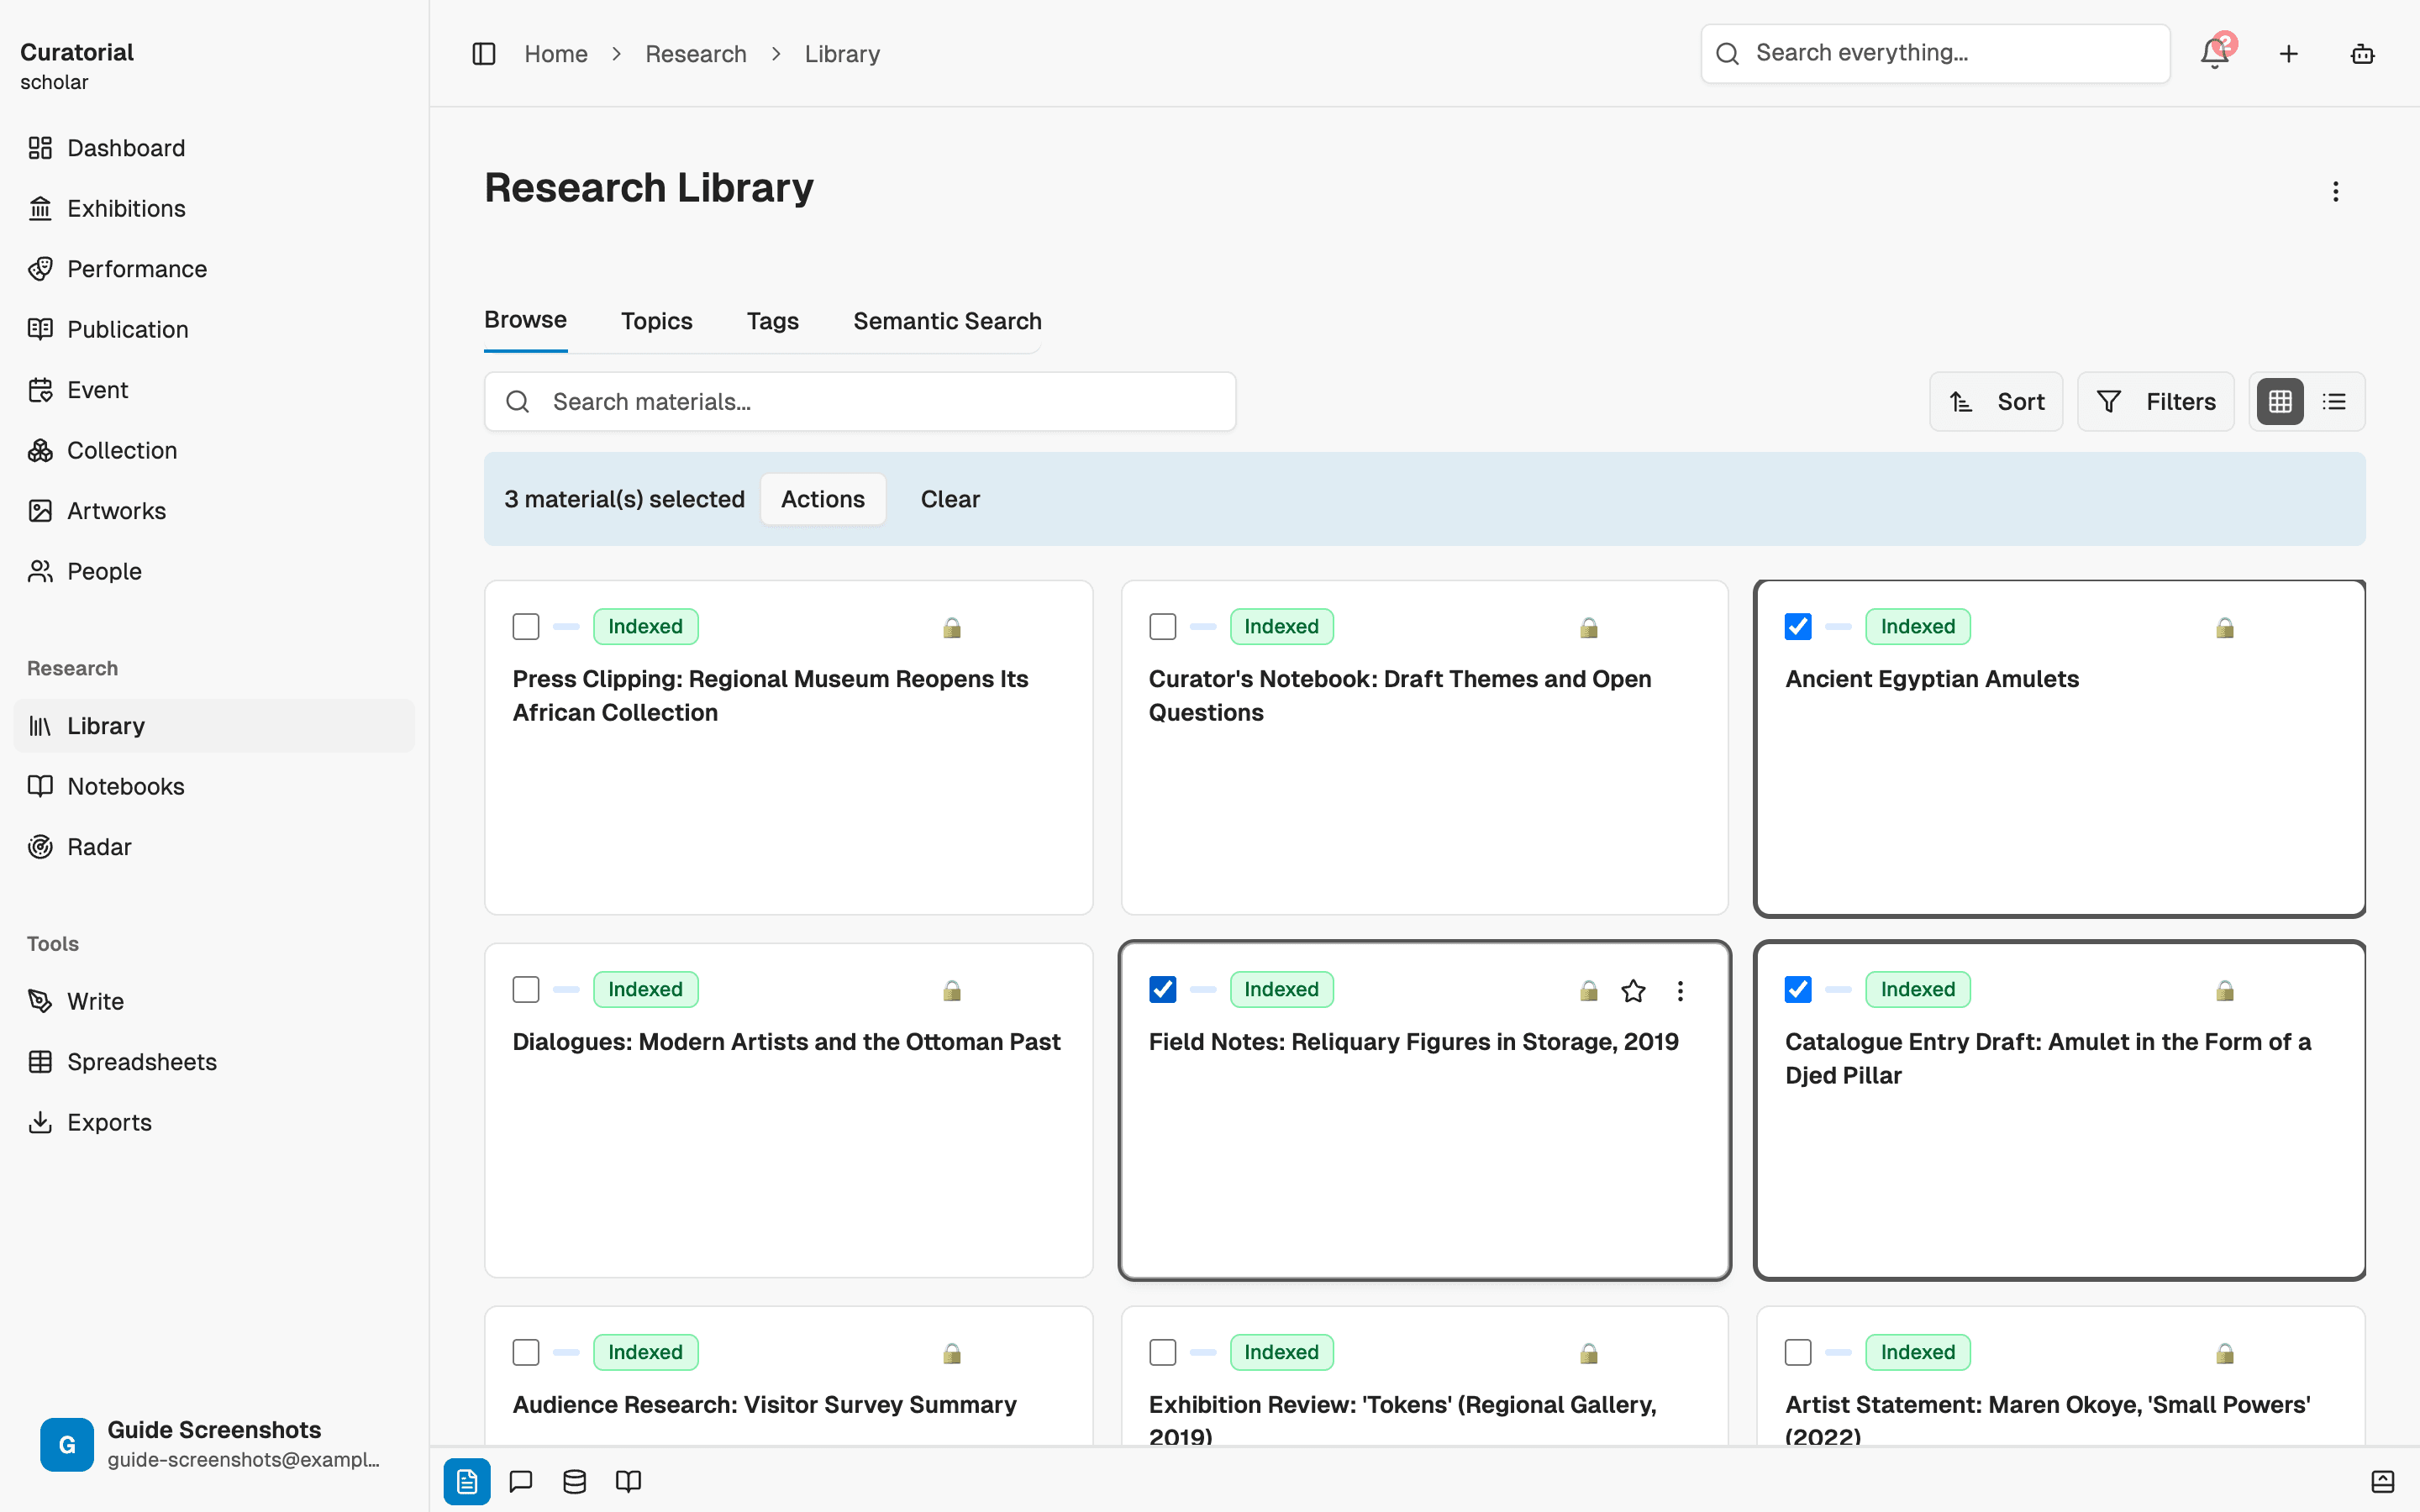Open the book icon in bottom toolbar
The width and height of the screenshot is (2420, 1512).
(629, 1481)
